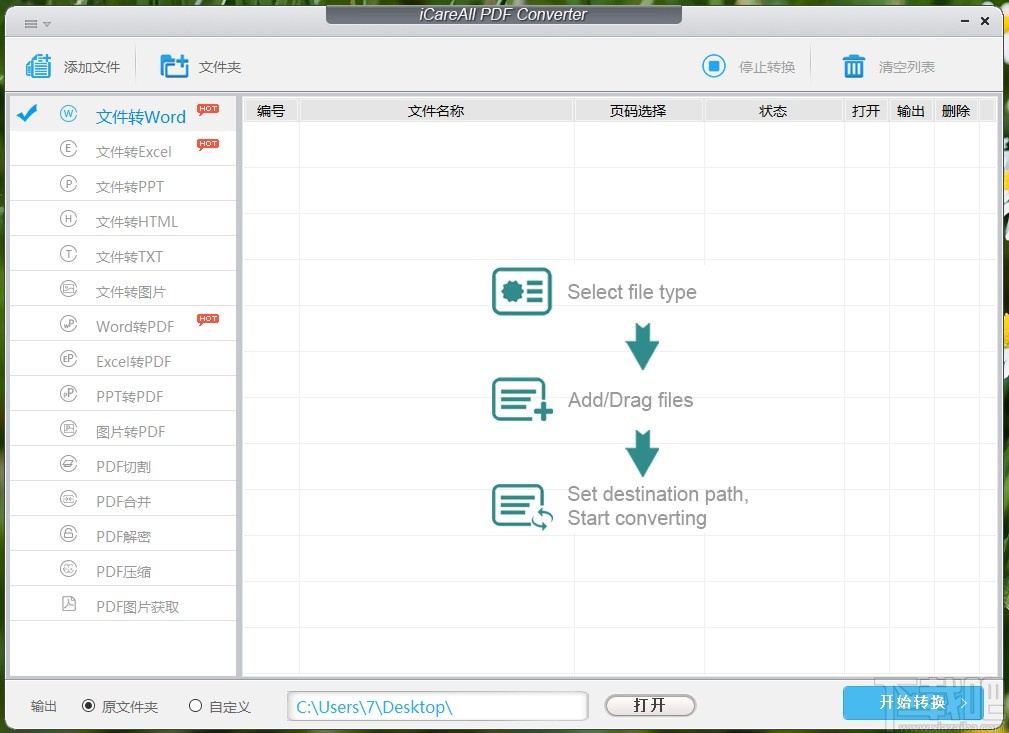Open the PDF压缩 function

(123, 568)
